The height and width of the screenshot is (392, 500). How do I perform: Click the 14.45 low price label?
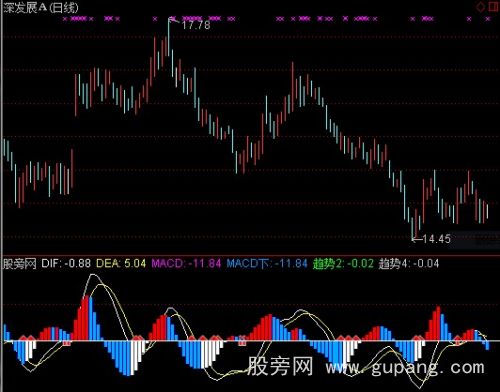[436, 239]
